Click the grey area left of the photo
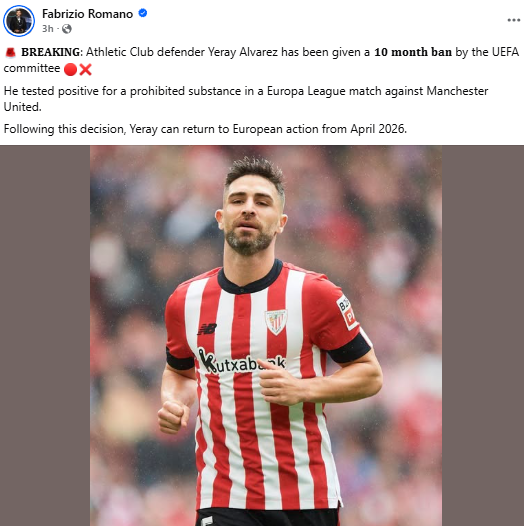Viewport: 524px width, 526px height. pyautogui.click(x=45, y=335)
